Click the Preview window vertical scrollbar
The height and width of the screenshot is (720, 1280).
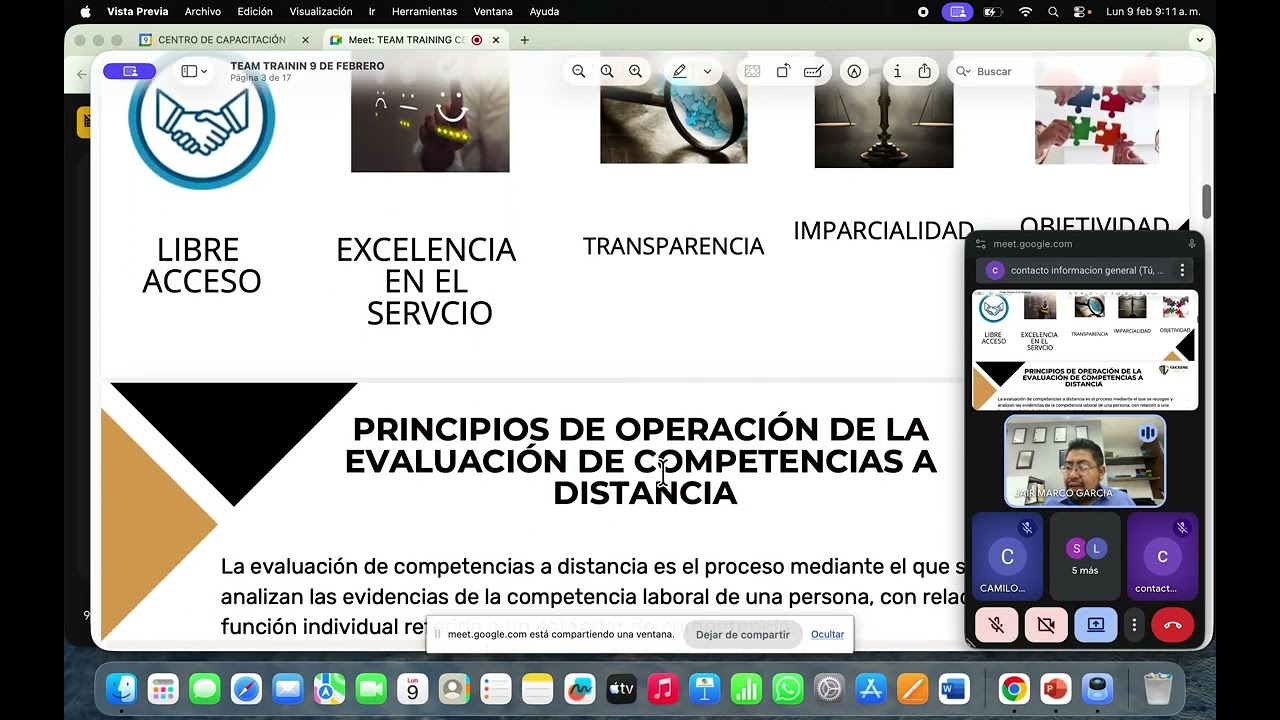click(1207, 202)
